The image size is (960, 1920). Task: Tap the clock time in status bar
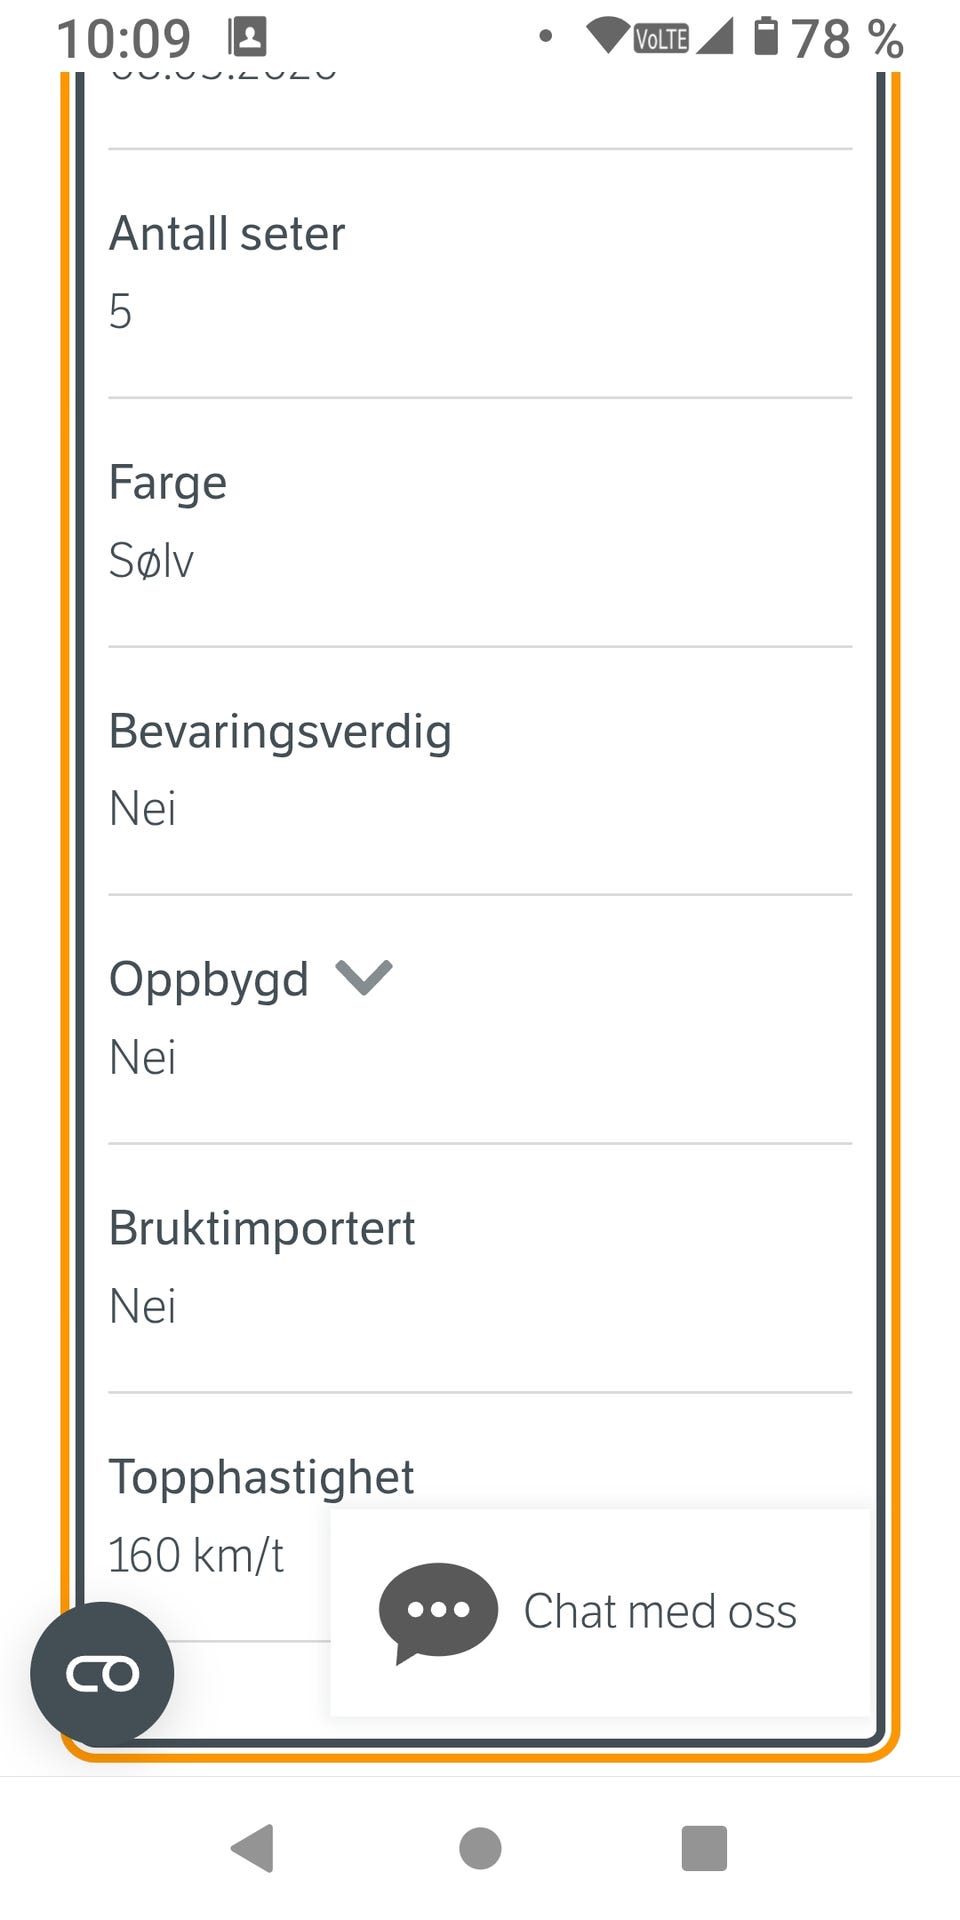click(124, 39)
